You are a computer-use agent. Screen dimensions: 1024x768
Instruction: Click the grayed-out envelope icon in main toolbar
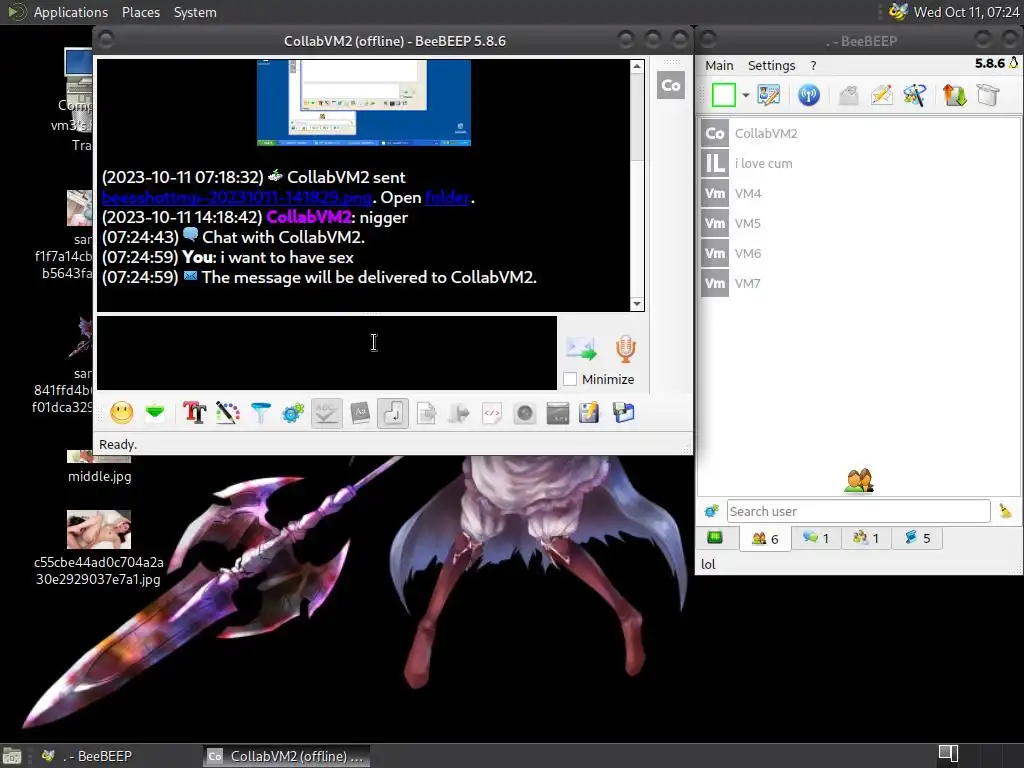[848, 95]
